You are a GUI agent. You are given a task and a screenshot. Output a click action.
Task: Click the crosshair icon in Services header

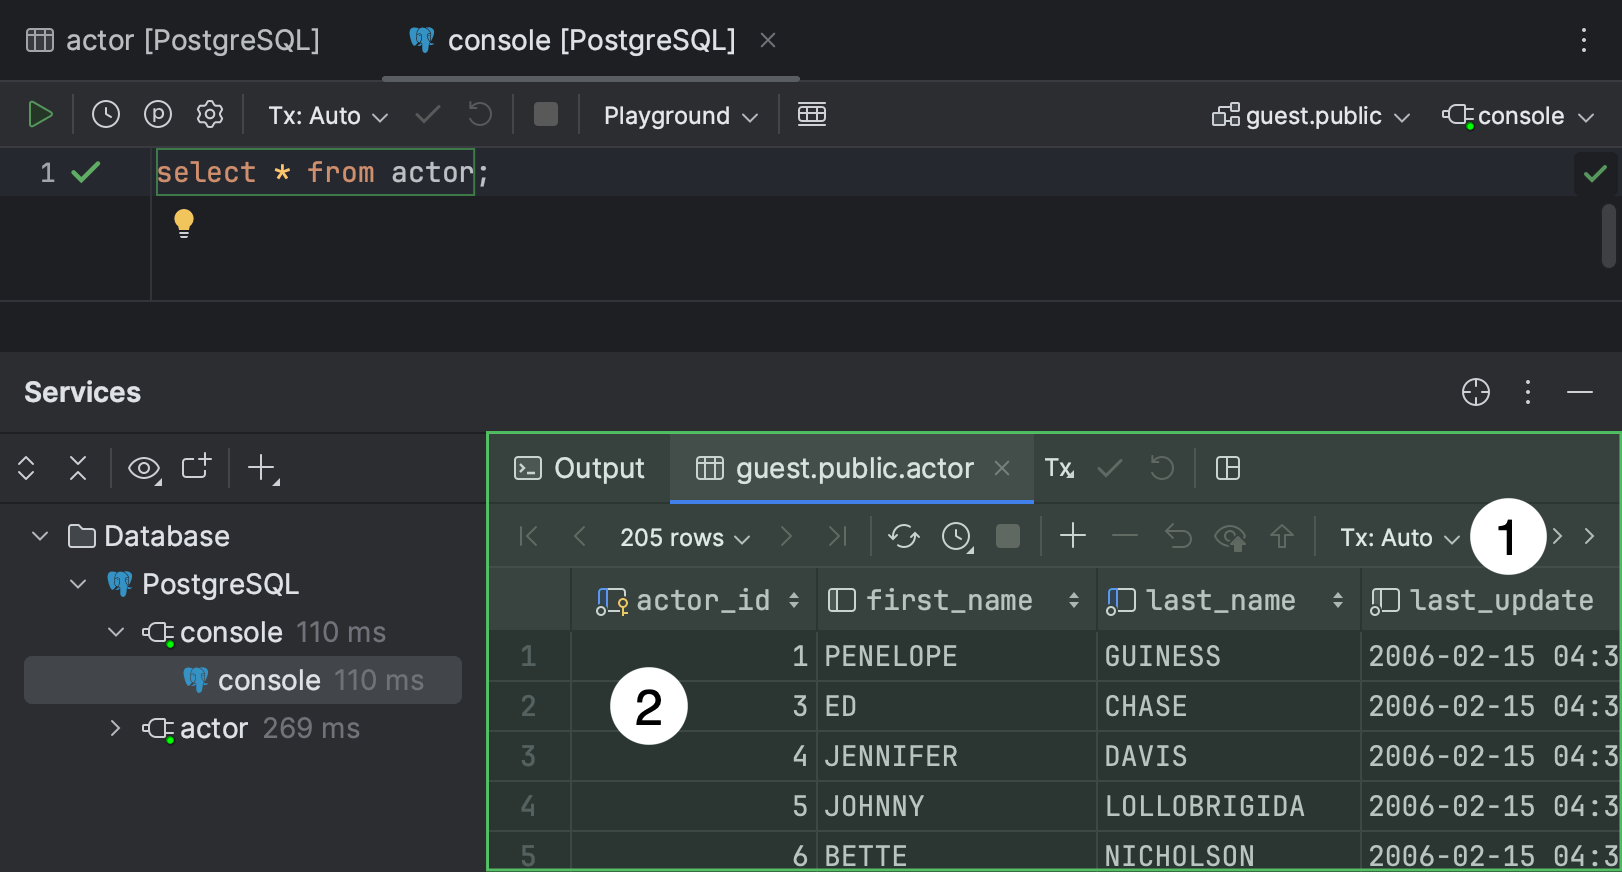coord(1475,392)
